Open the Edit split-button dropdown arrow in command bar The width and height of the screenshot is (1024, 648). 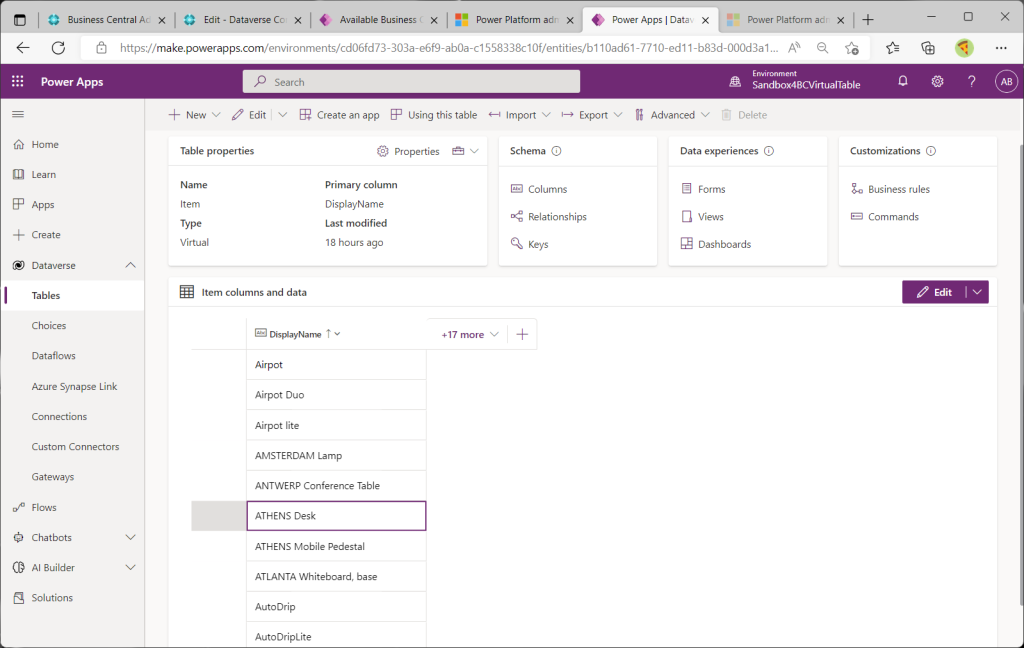[283, 115]
